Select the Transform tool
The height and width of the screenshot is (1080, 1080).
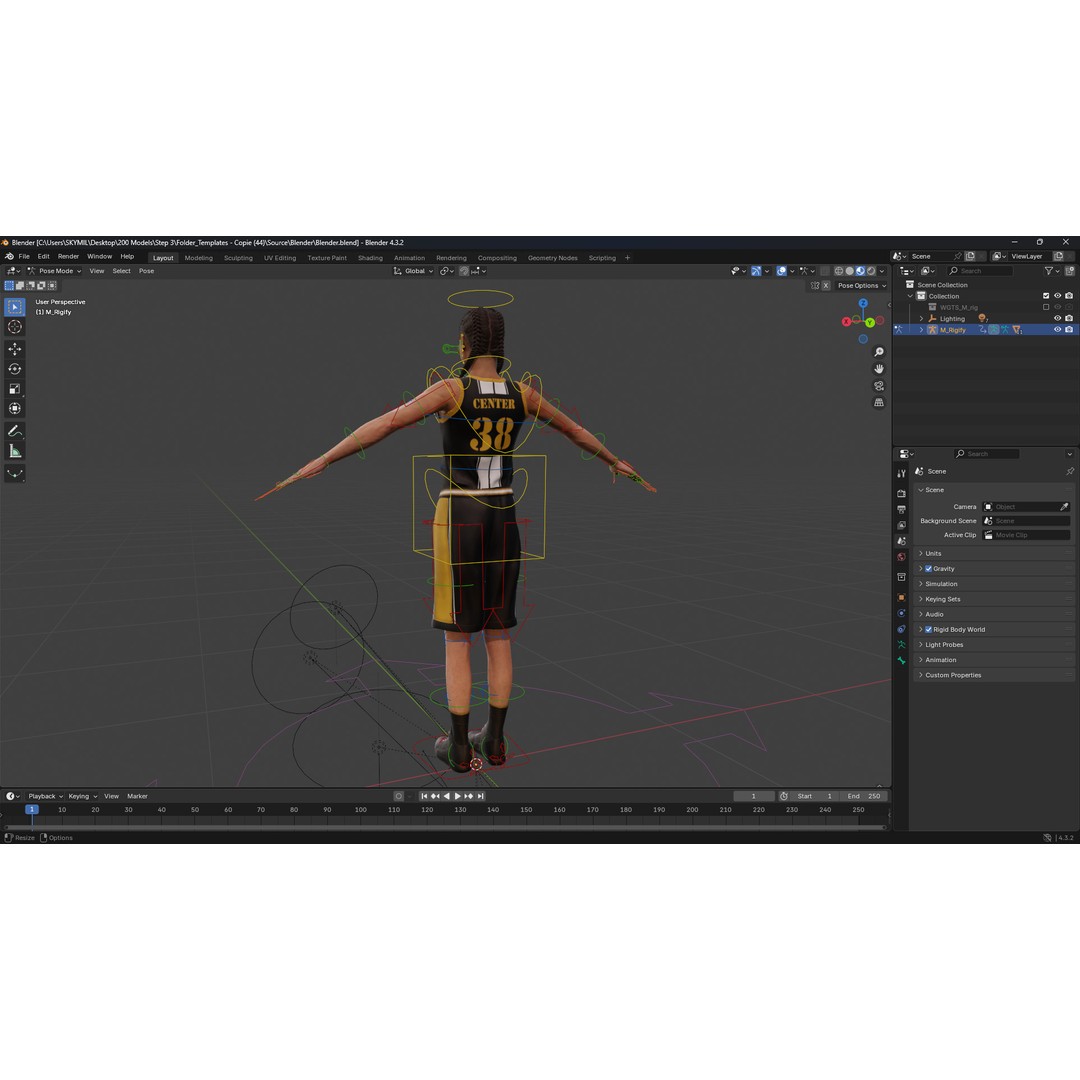[x=14, y=408]
